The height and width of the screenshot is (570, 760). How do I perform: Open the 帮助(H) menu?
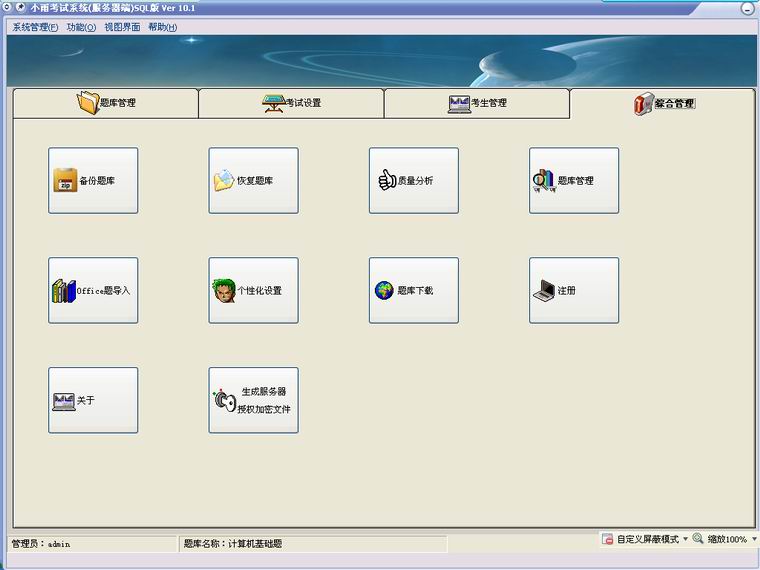pos(162,27)
